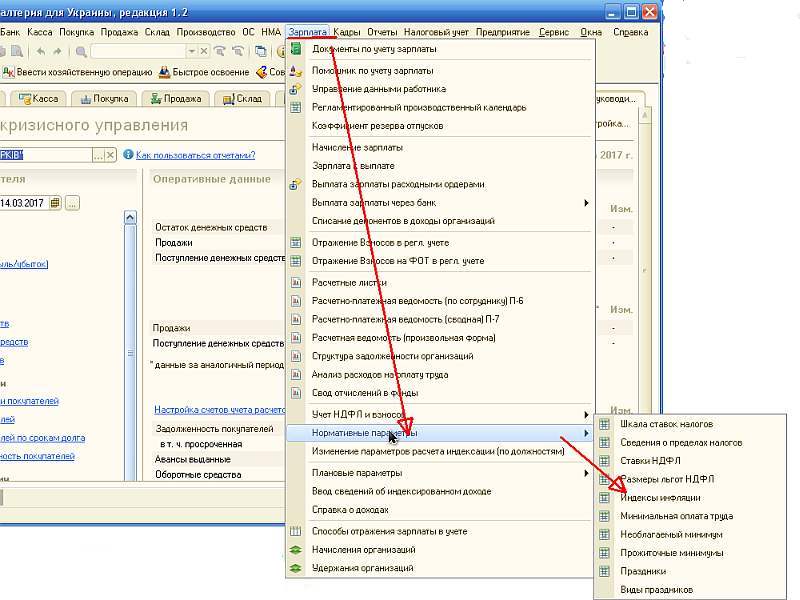Click table icon beside Шкала ставок налогов
800x600 pixels.
point(605,424)
